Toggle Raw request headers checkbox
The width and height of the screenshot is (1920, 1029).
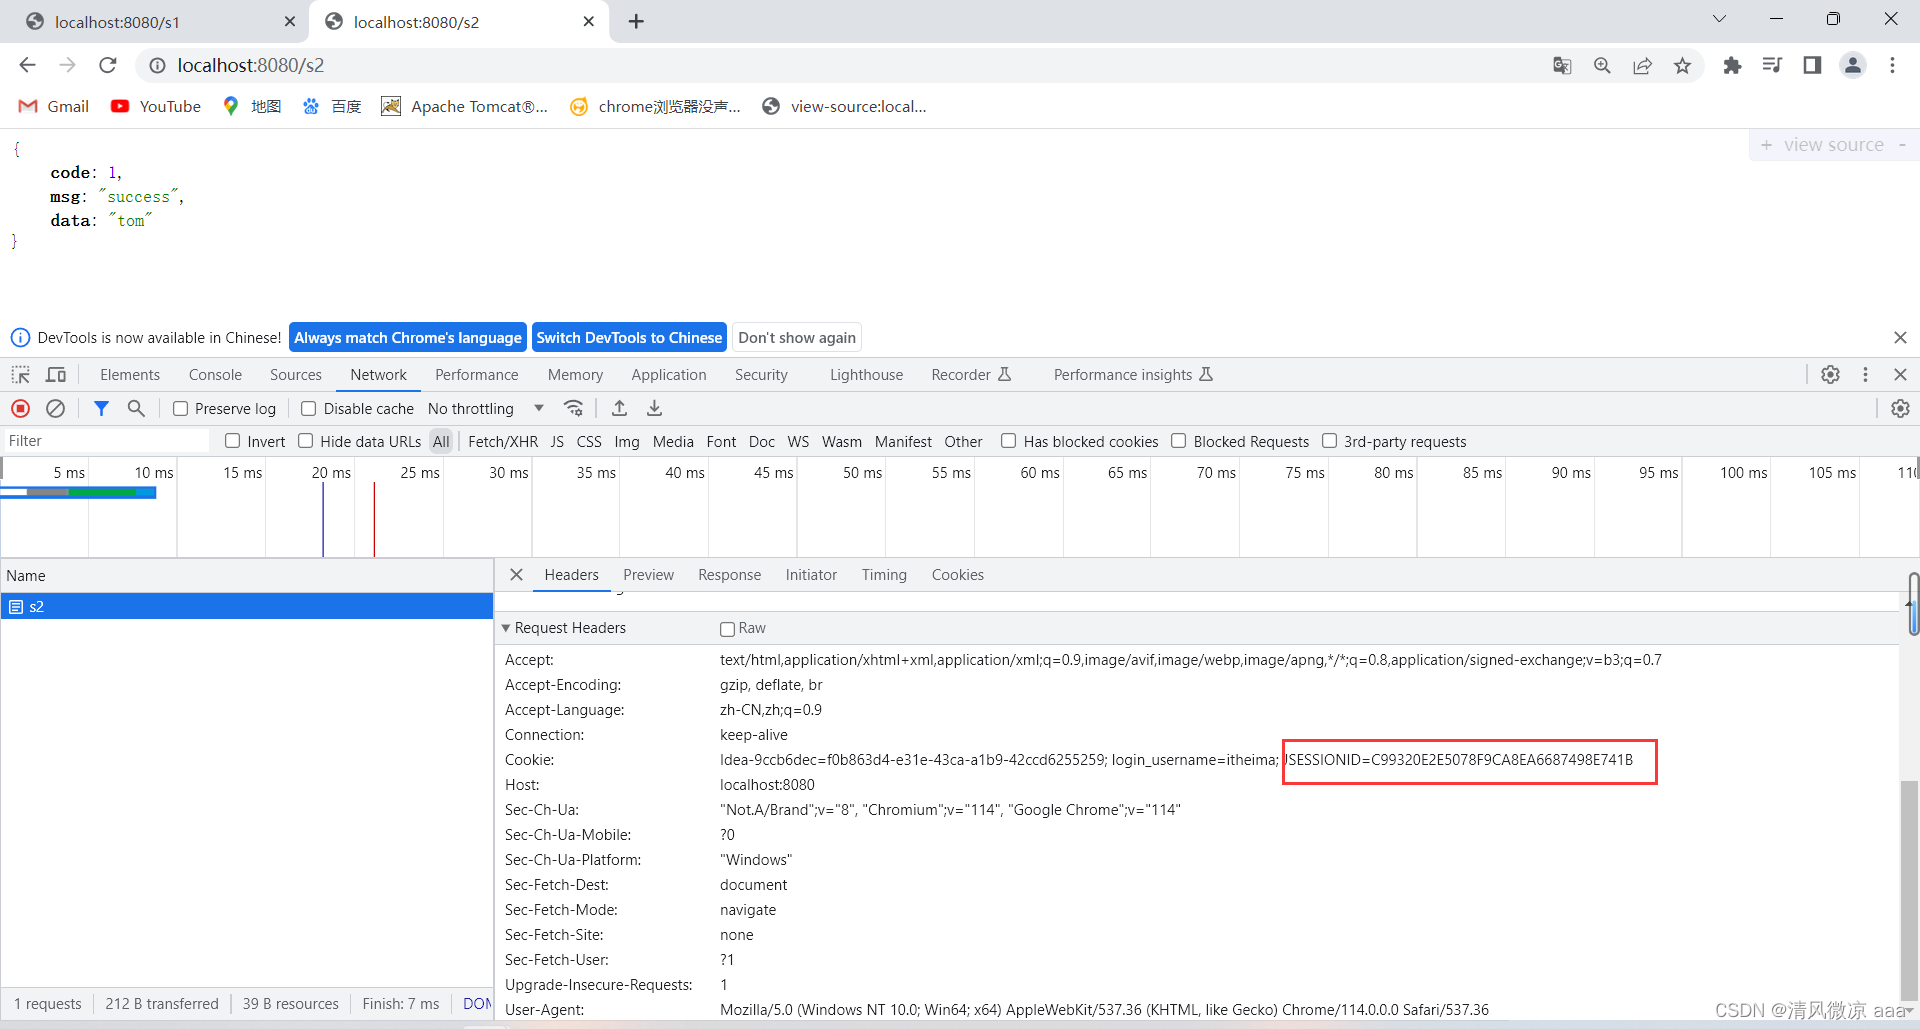(x=727, y=629)
